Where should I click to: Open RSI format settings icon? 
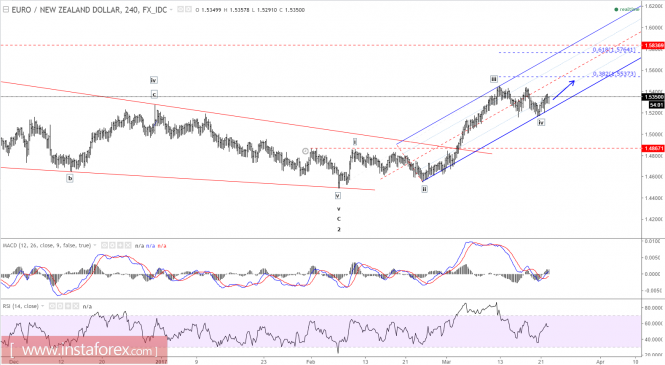[x=60, y=306]
